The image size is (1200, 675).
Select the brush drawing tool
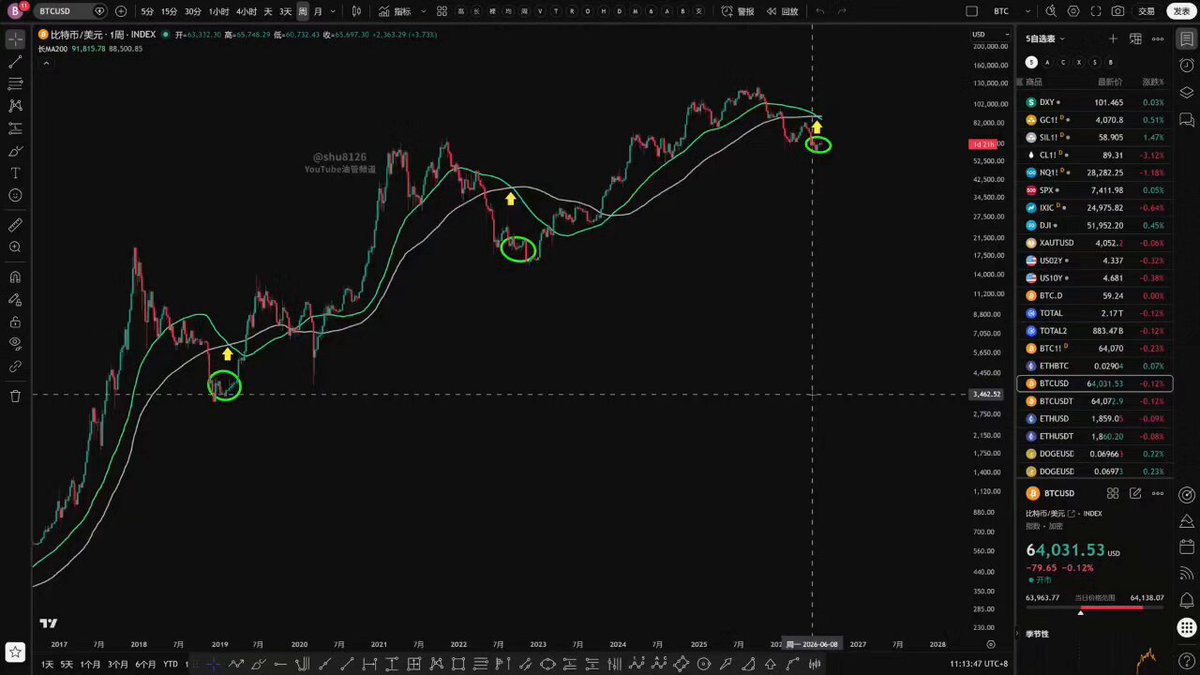(15, 151)
